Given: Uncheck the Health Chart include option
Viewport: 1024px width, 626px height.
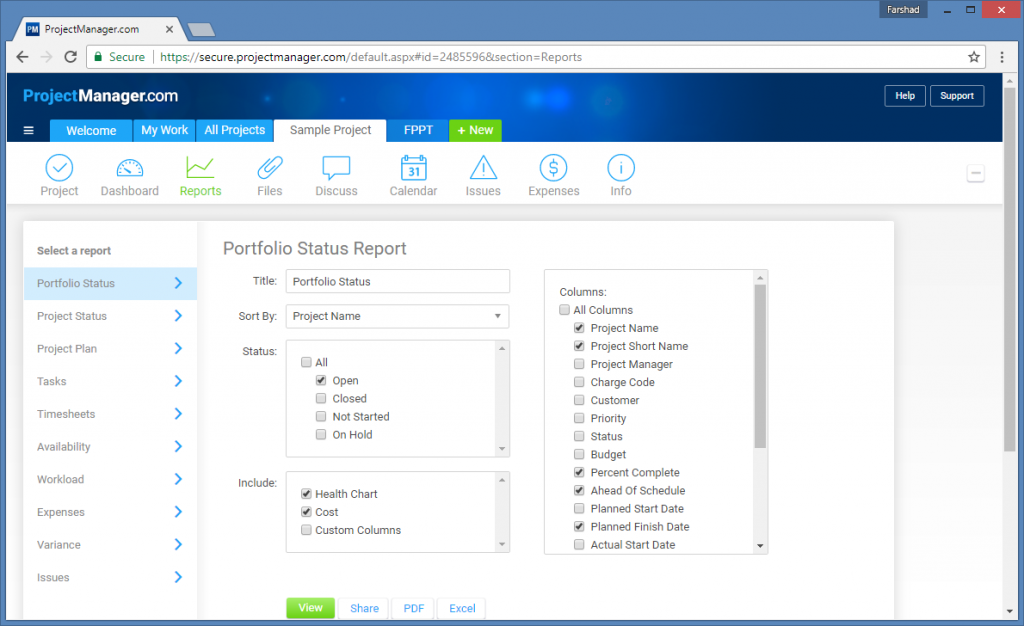Looking at the screenshot, I should [306, 493].
